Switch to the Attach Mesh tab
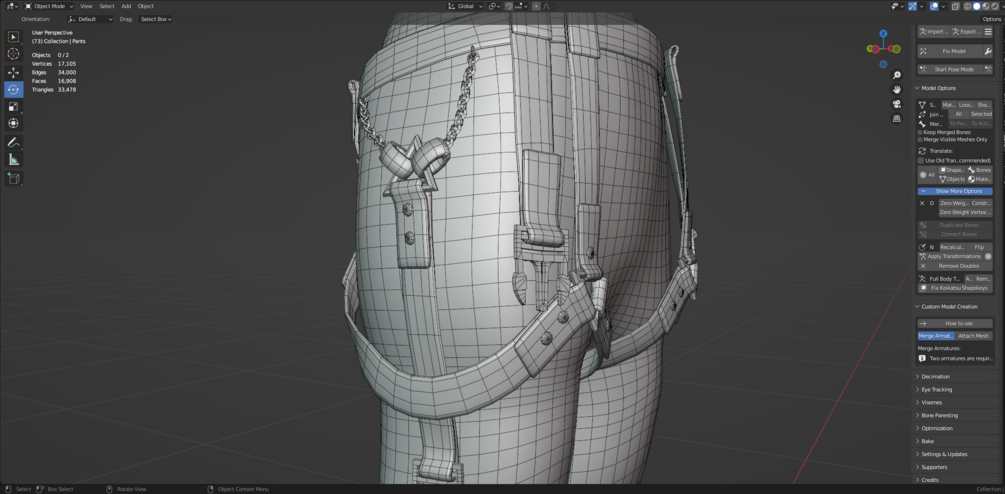Viewport: 1005px width, 494px height. (974, 336)
